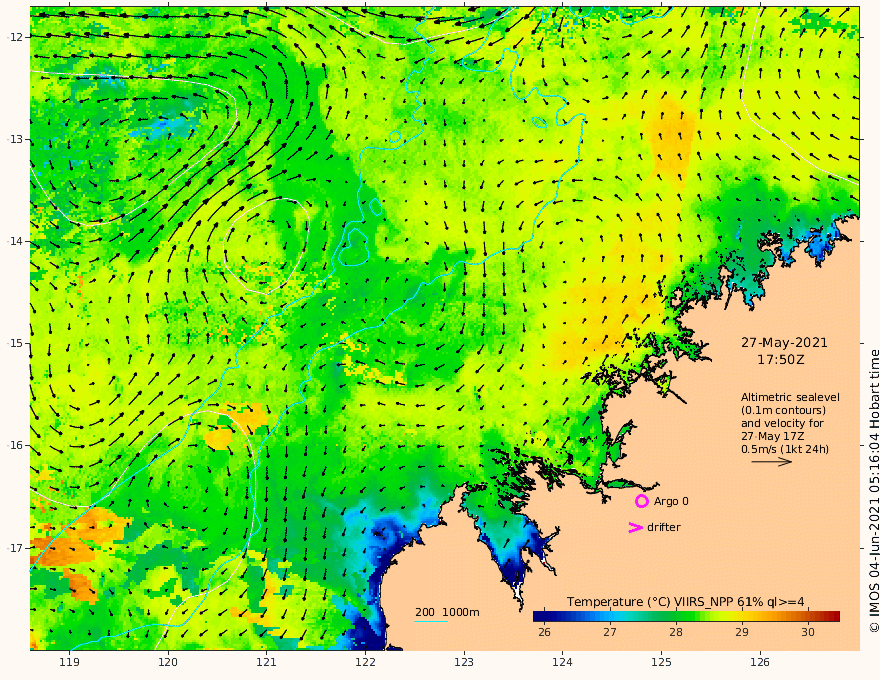Click the color bar tick label 30
The height and width of the screenshot is (680, 880).
pos(807,632)
